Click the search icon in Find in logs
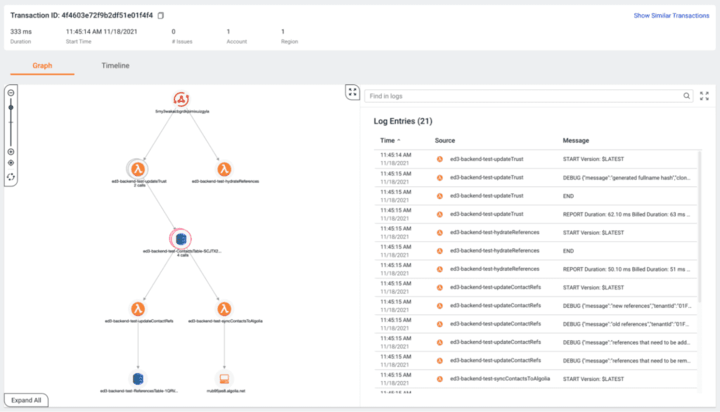Viewport: 720px width, 412px height. 686,96
